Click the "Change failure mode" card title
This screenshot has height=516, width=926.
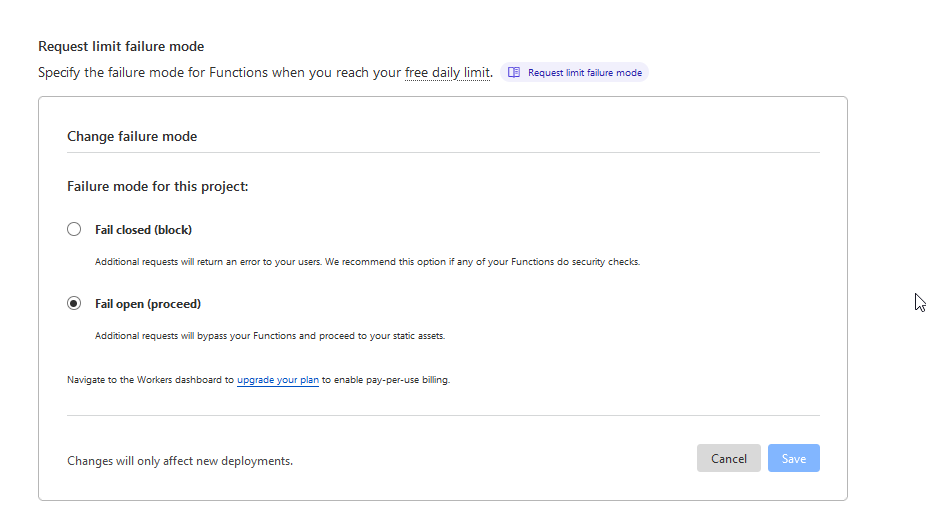coord(132,136)
